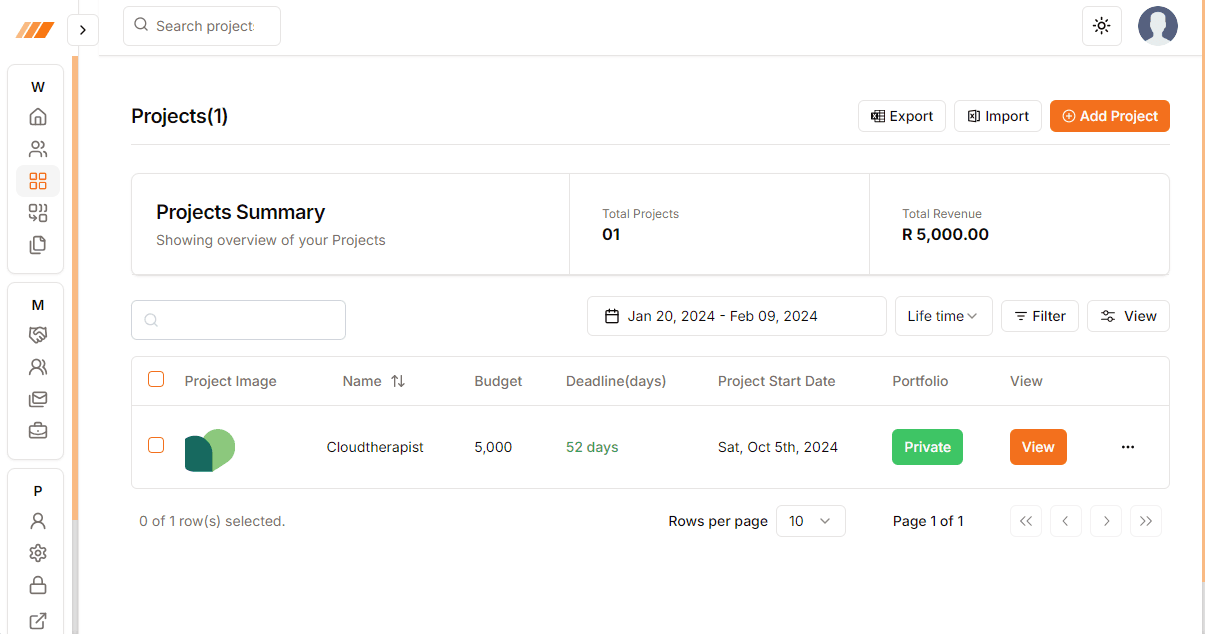Check the select-all checkbox in table header
Image resolution: width=1205 pixels, height=634 pixels.
point(156,379)
